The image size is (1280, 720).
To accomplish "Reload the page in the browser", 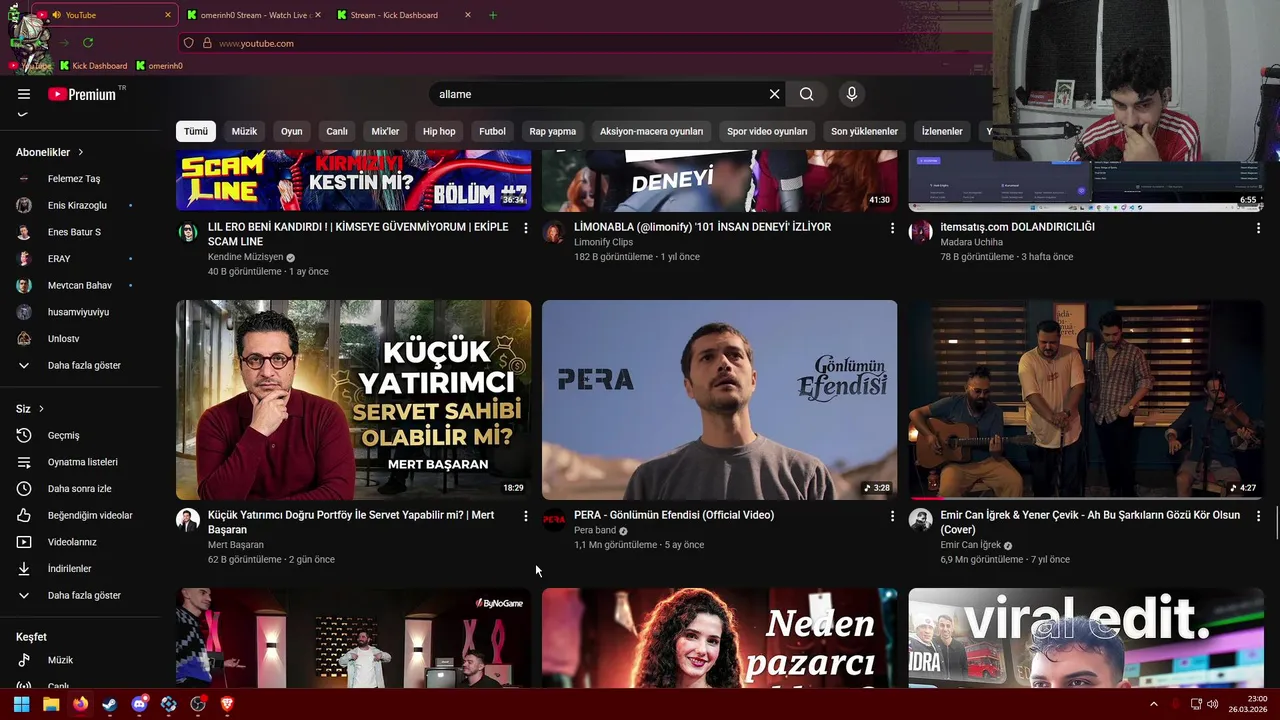I will (x=88, y=43).
